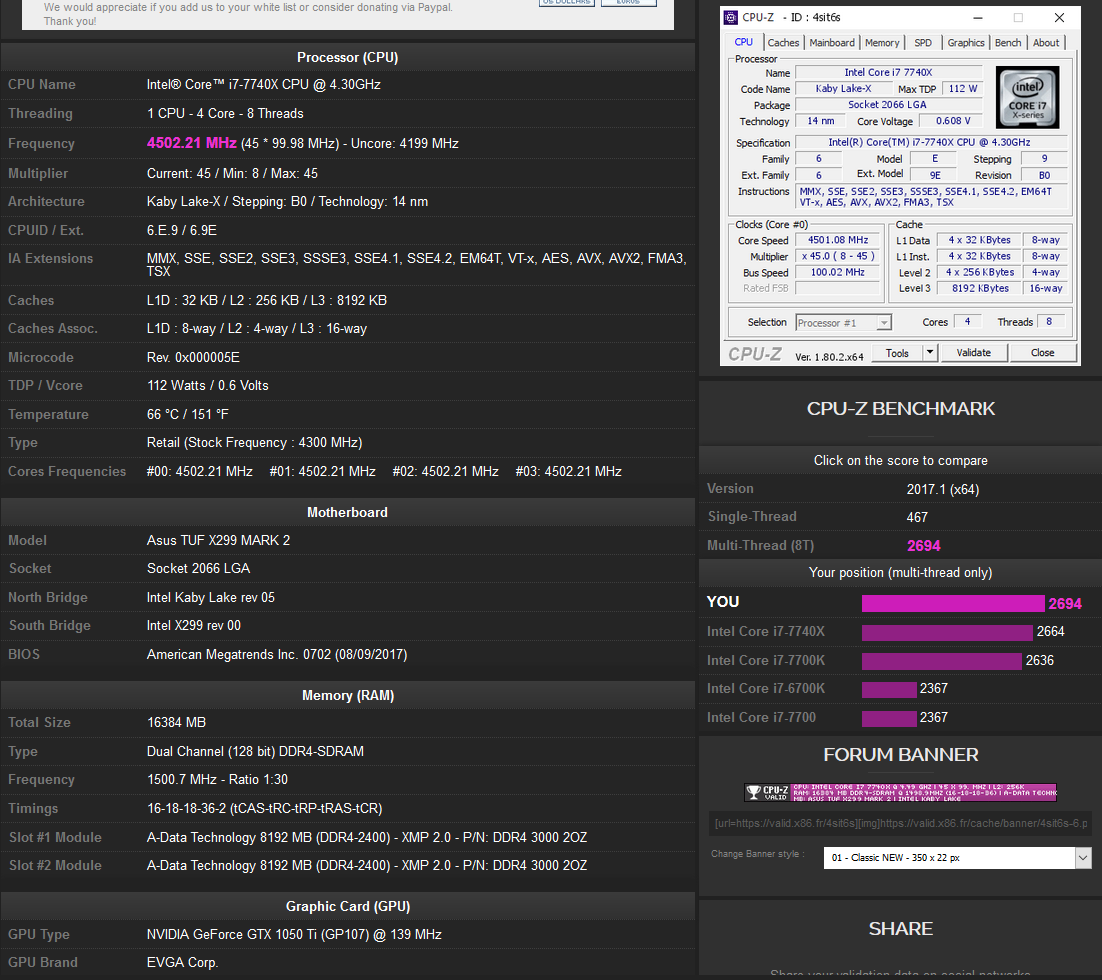Switch to the Graphics tab
The width and height of the screenshot is (1102, 980).
coord(966,43)
